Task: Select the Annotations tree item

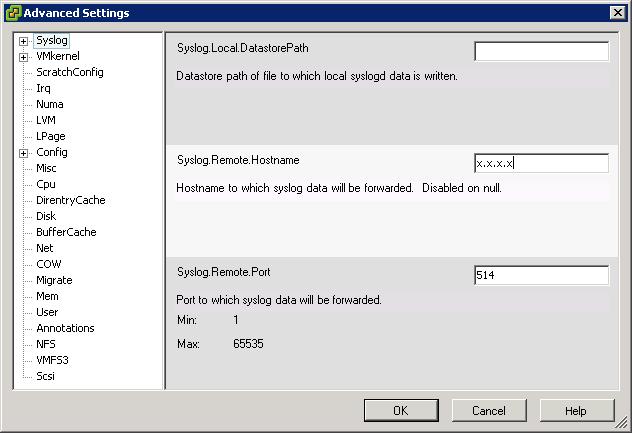Action: point(65,328)
